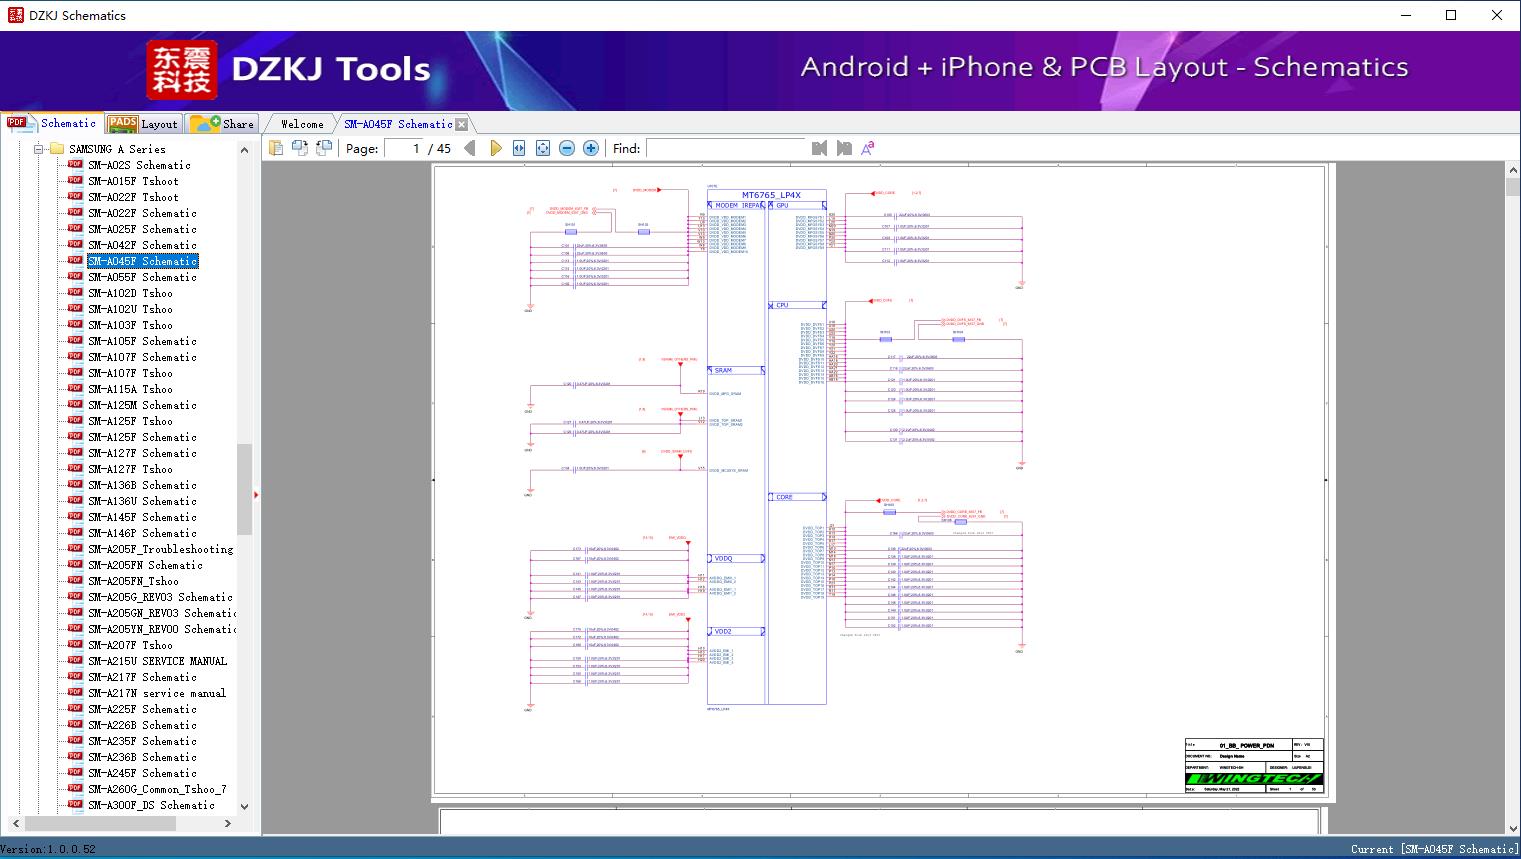Image resolution: width=1521 pixels, height=859 pixels.
Task: Click the DZKJ red logo in banner
Action: point(182,69)
